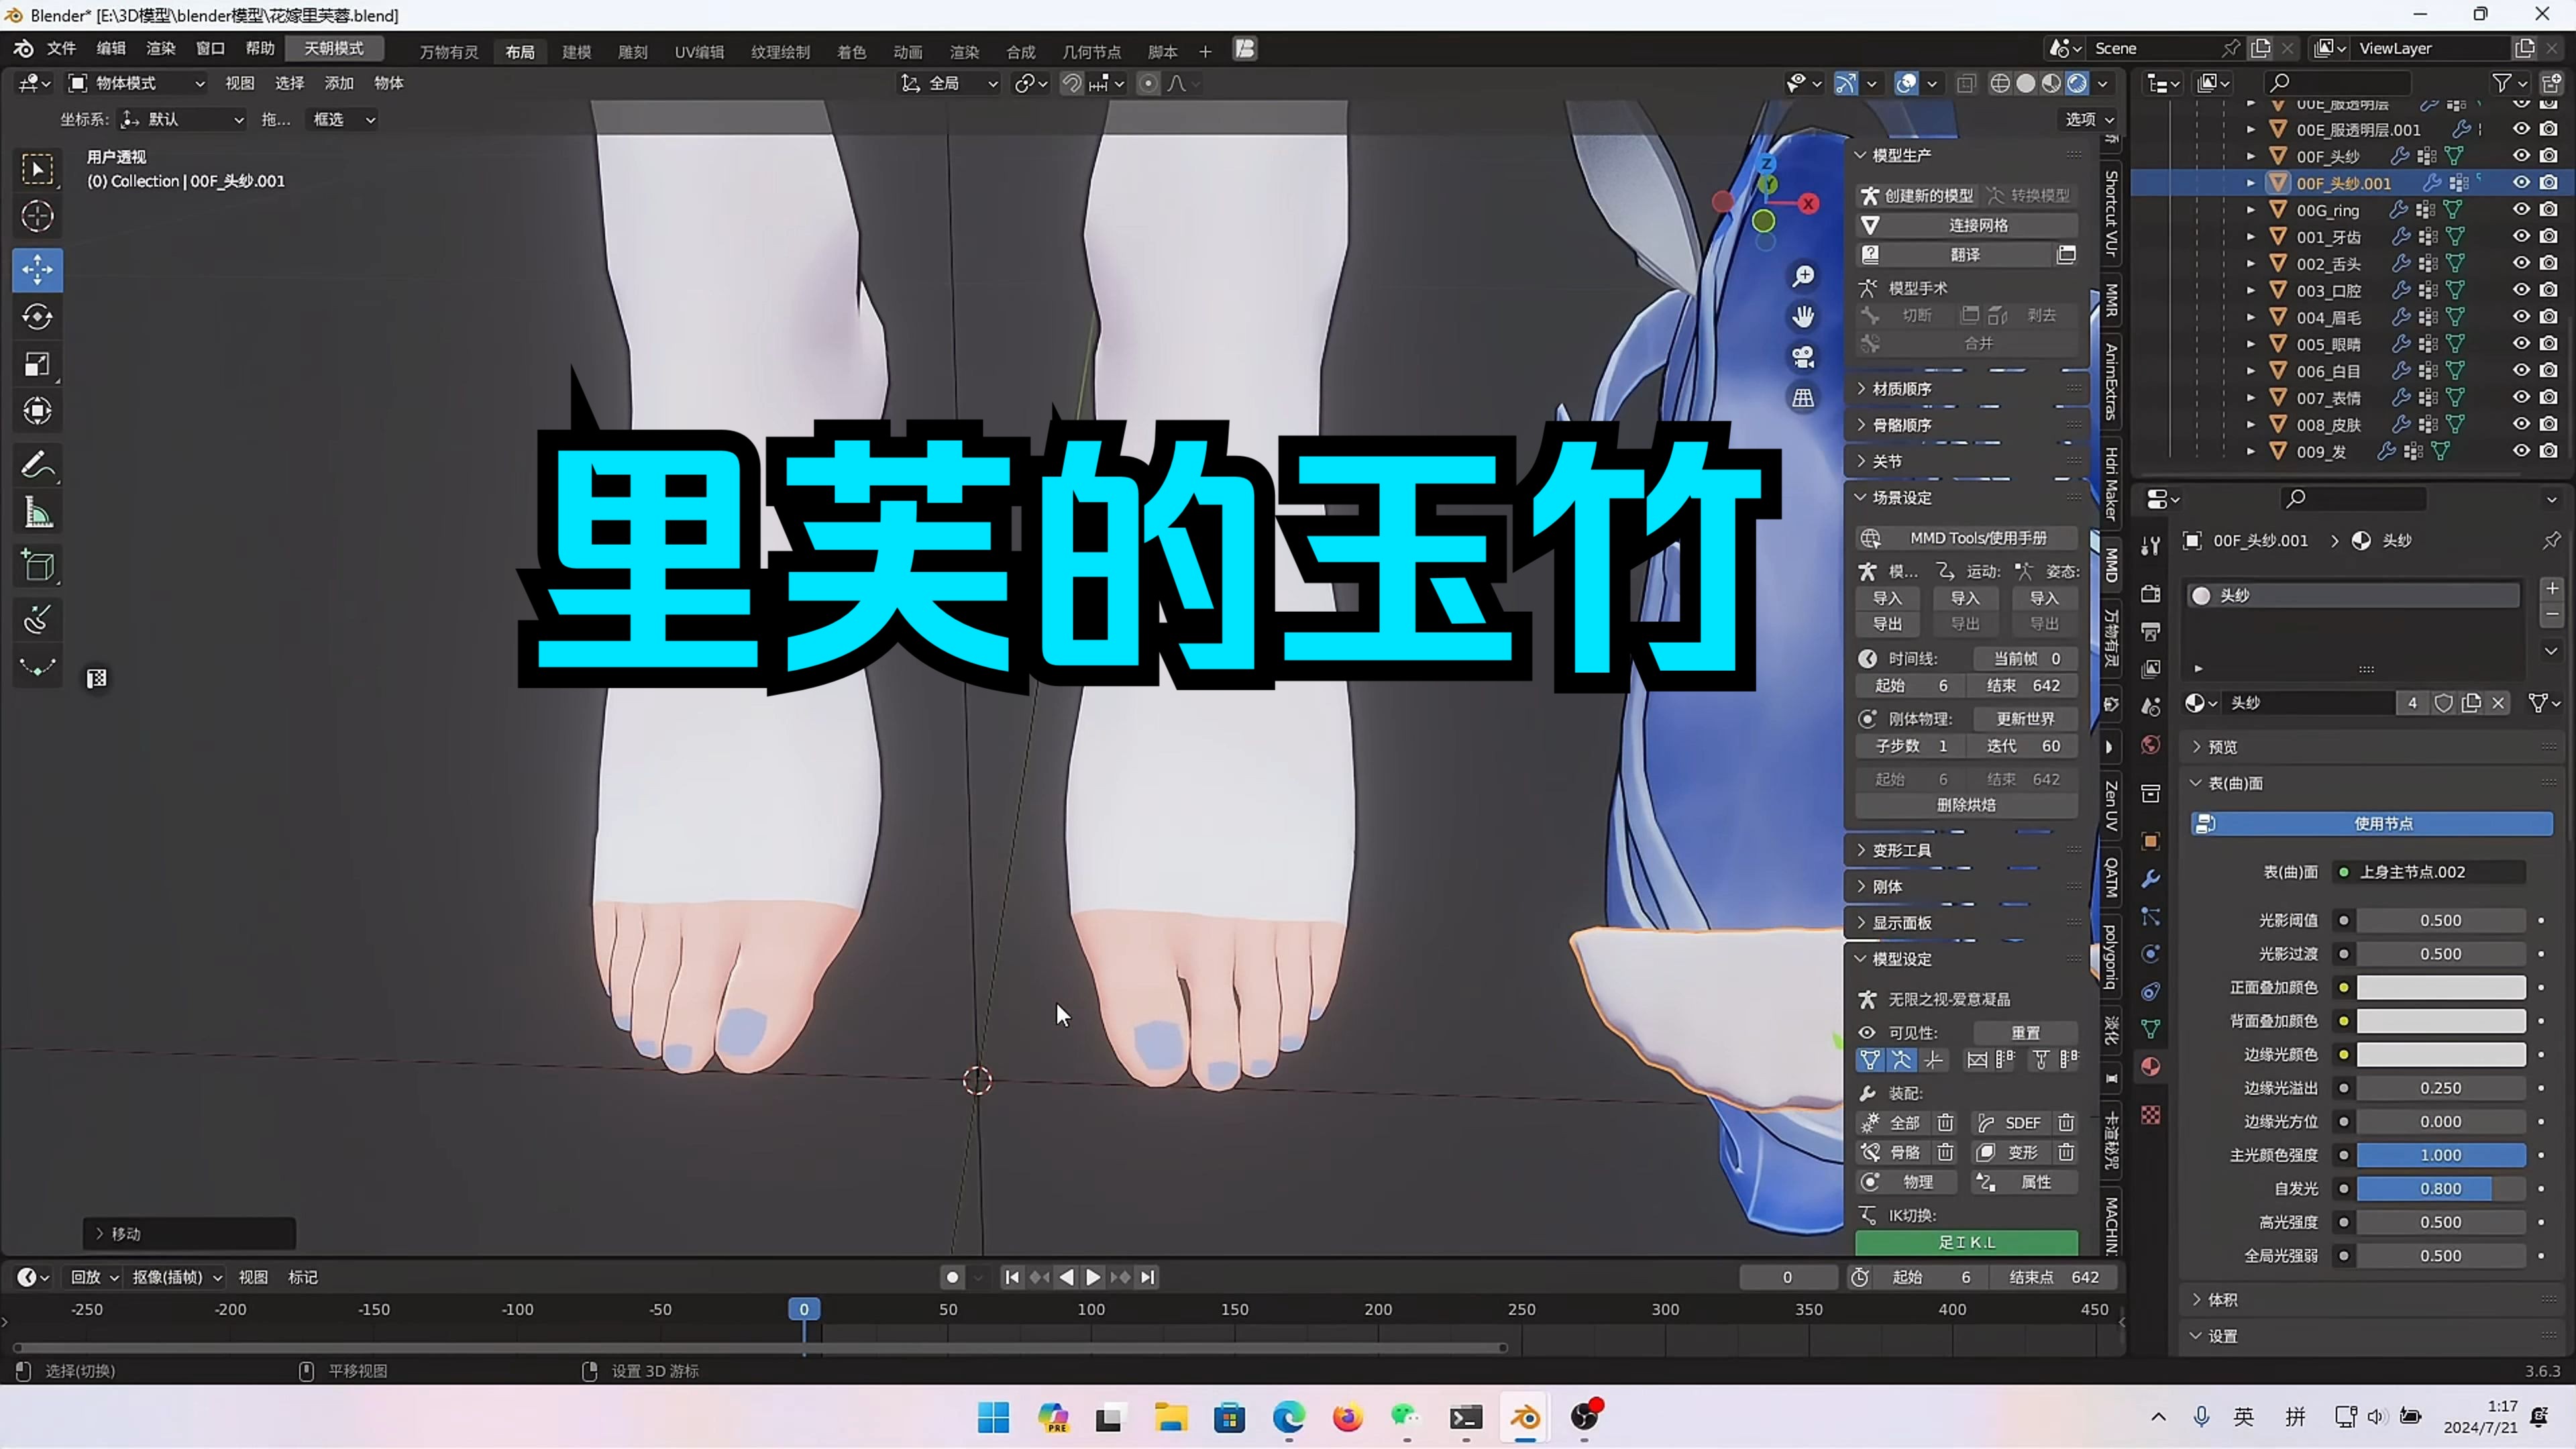Open the Object Data properties tab

[x=2151, y=1028]
